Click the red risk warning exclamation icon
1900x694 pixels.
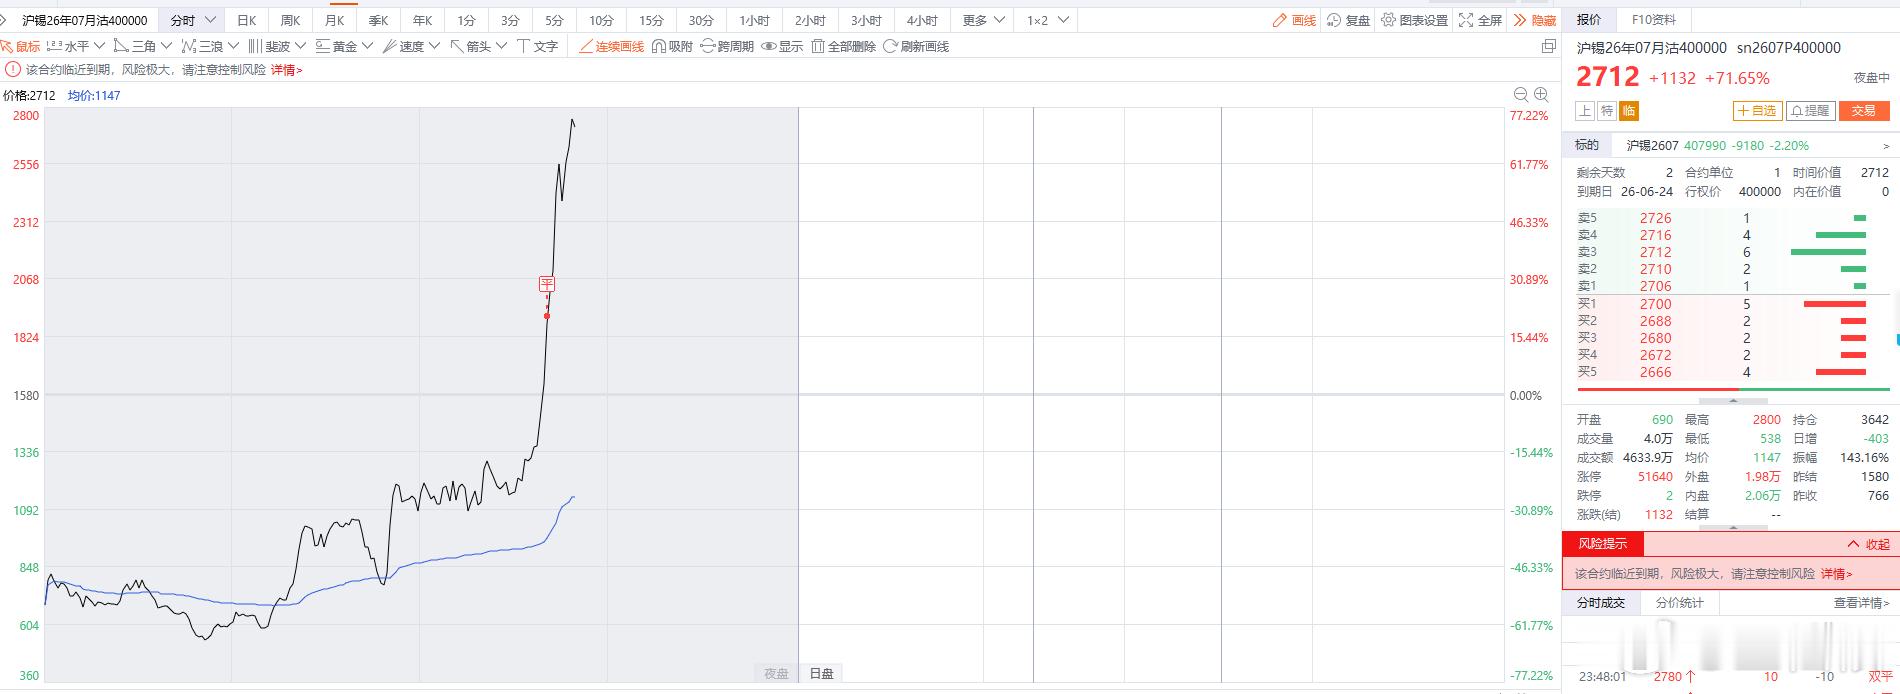click(x=12, y=70)
